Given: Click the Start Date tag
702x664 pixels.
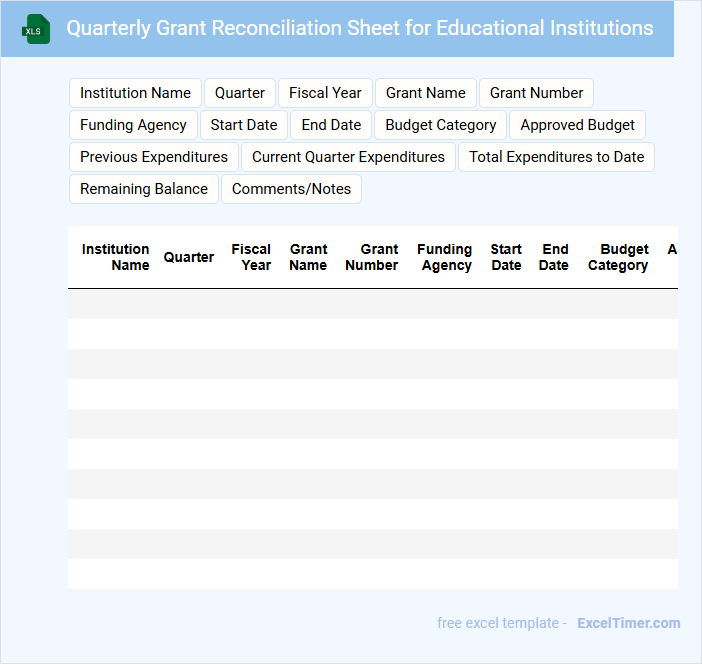Looking at the screenshot, I should pyautogui.click(x=244, y=125).
